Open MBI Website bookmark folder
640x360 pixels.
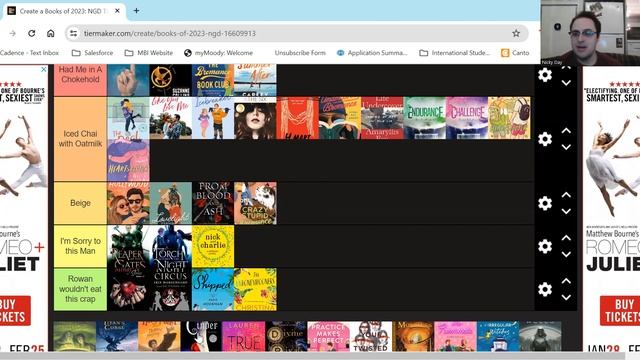pyautogui.click(x=149, y=53)
